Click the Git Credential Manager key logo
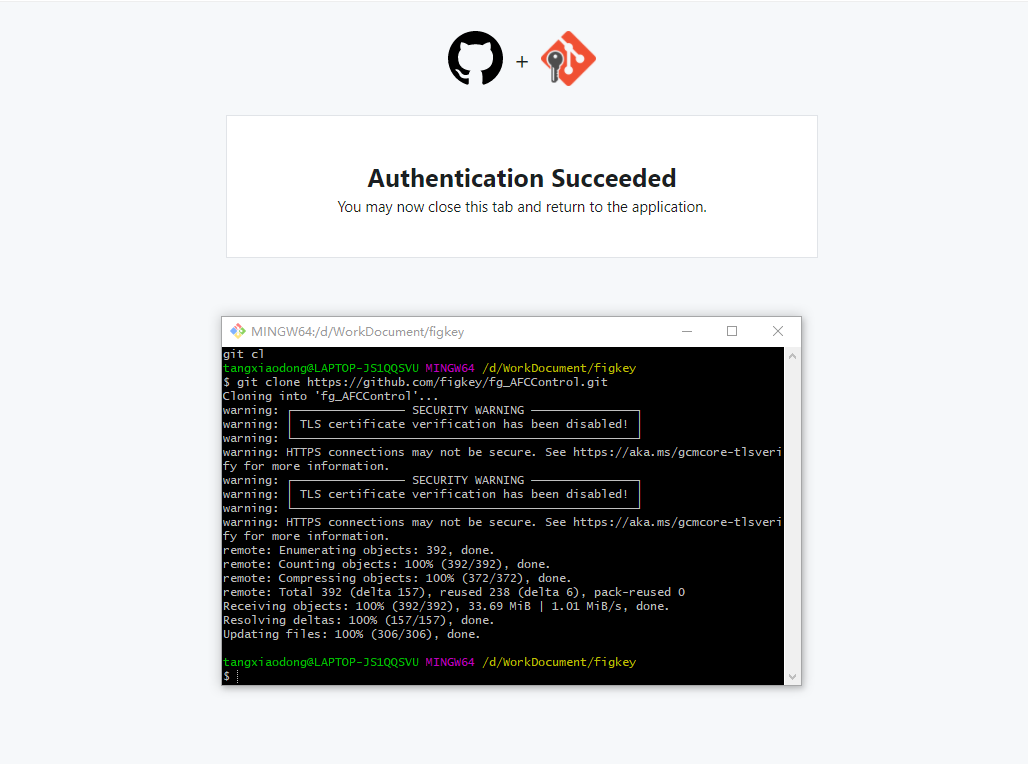This screenshot has width=1028, height=764. click(567, 58)
